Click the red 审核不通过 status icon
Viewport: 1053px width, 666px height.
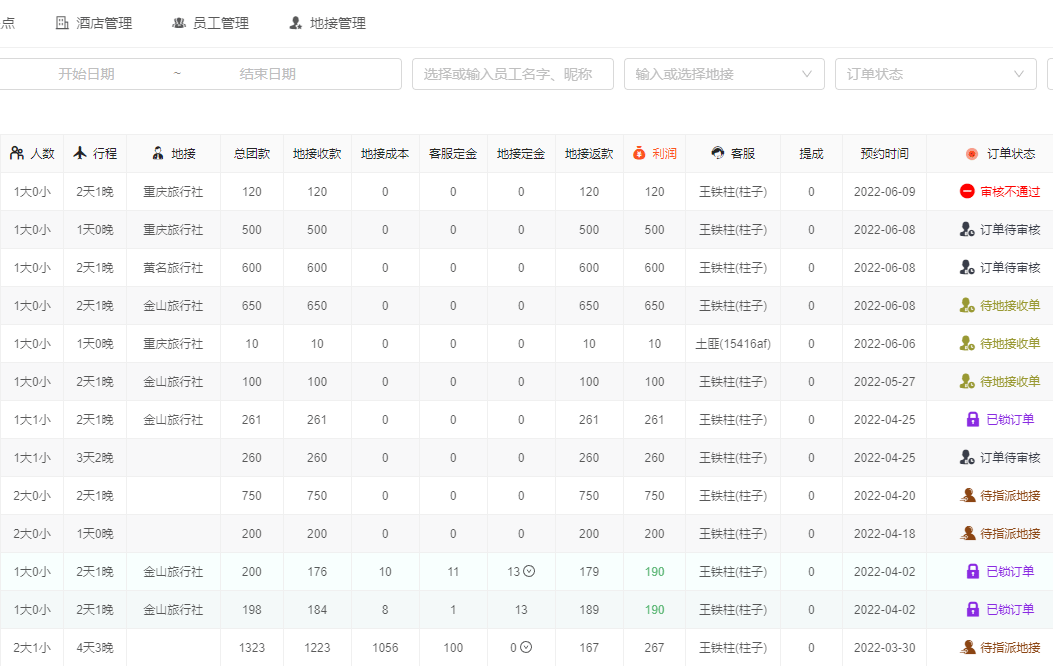pos(967,191)
